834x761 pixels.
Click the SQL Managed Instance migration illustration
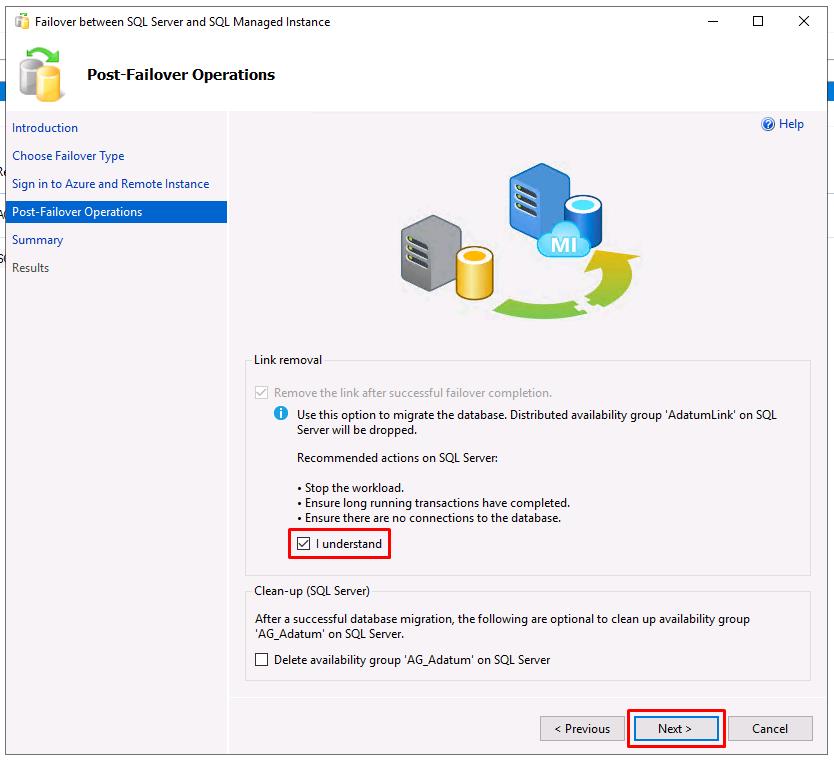(x=520, y=241)
